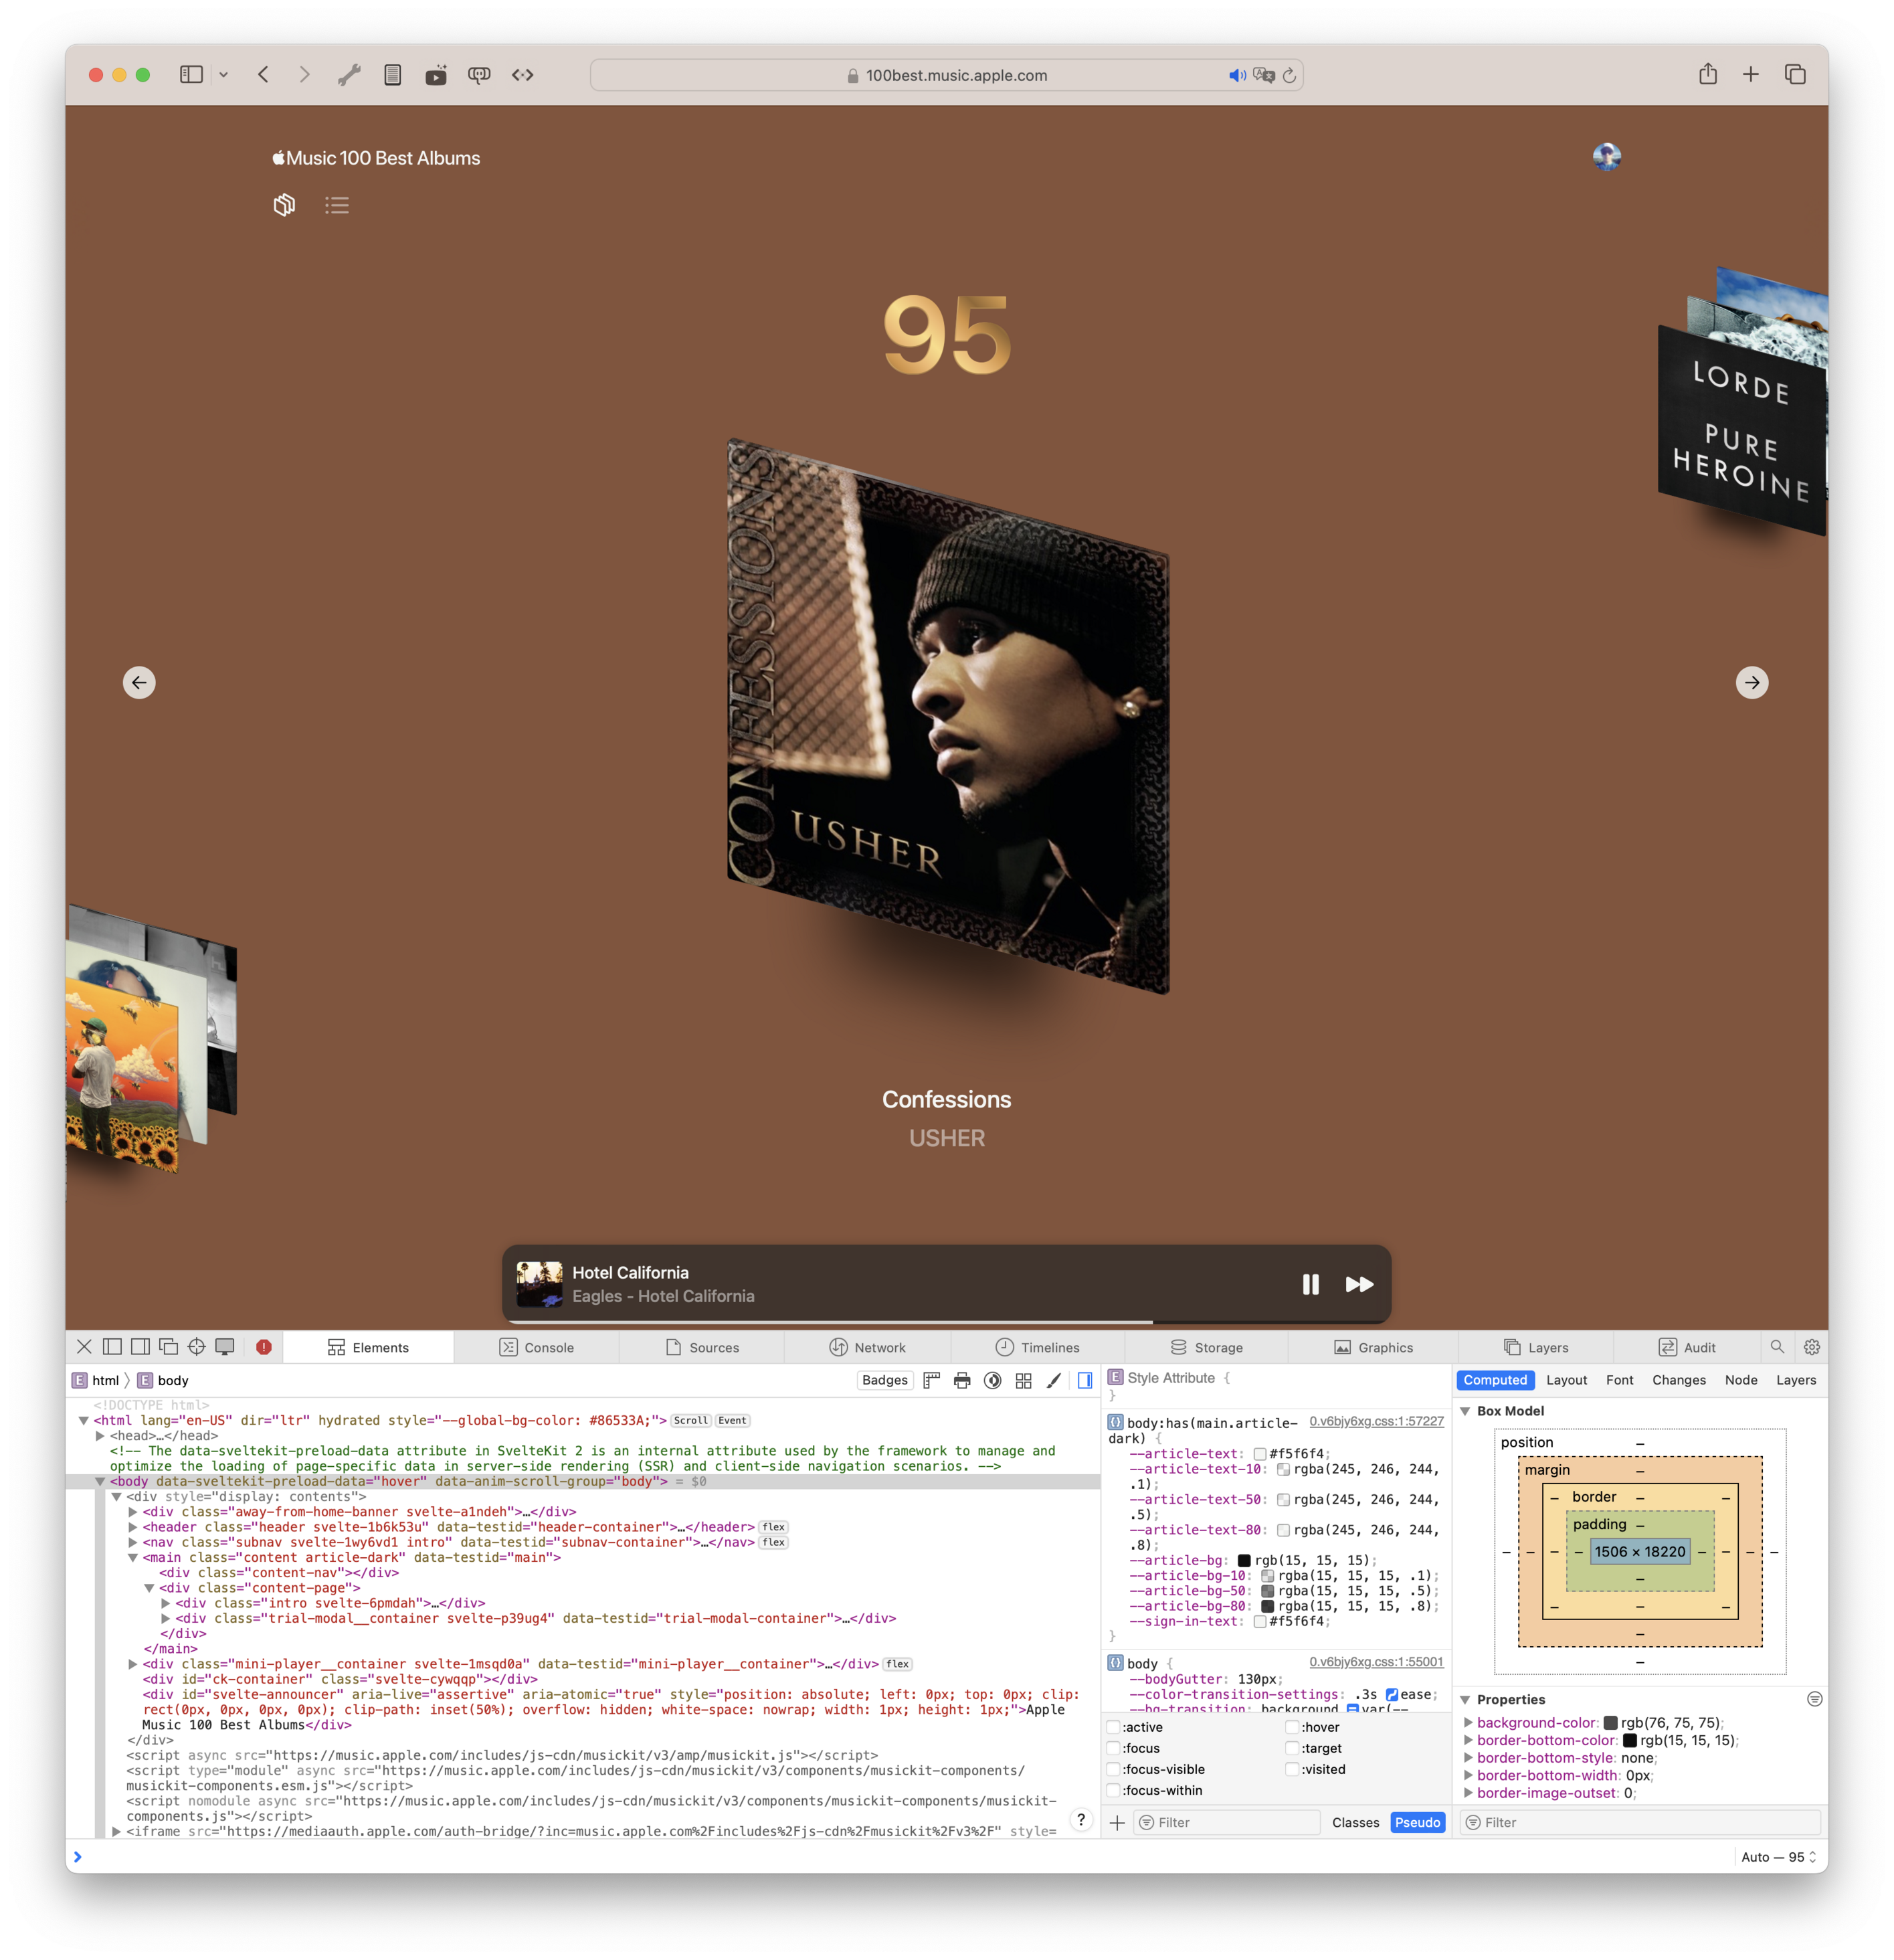Dock inspector to the left side

[112, 1347]
